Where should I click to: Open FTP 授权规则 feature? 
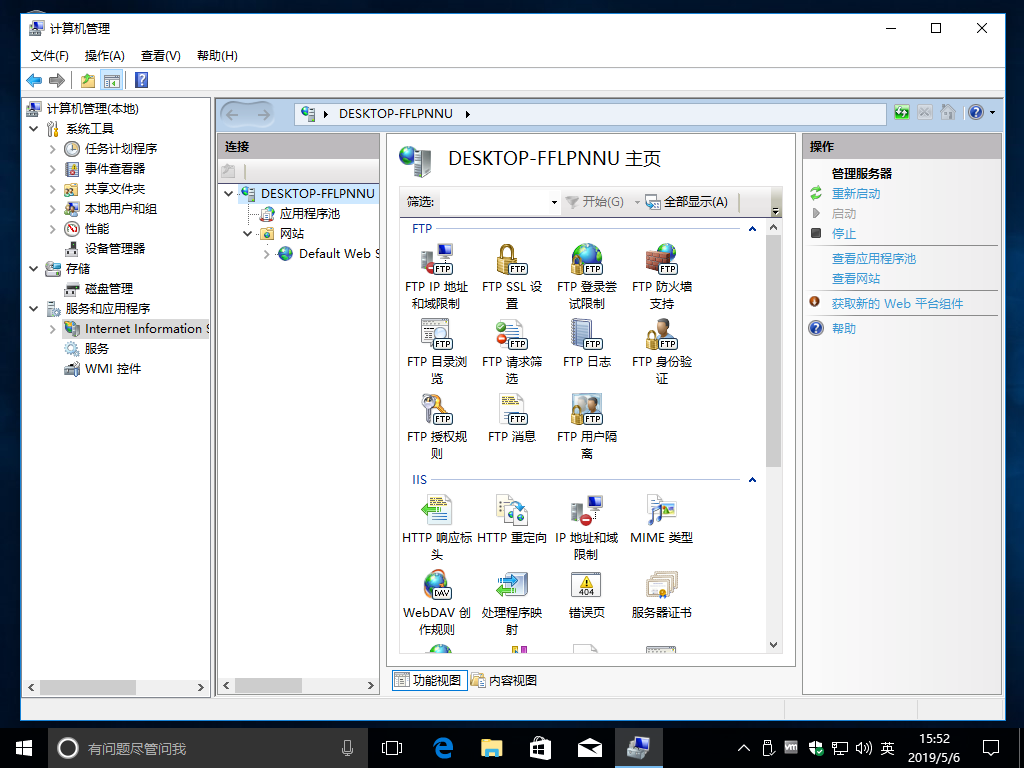pos(436,427)
